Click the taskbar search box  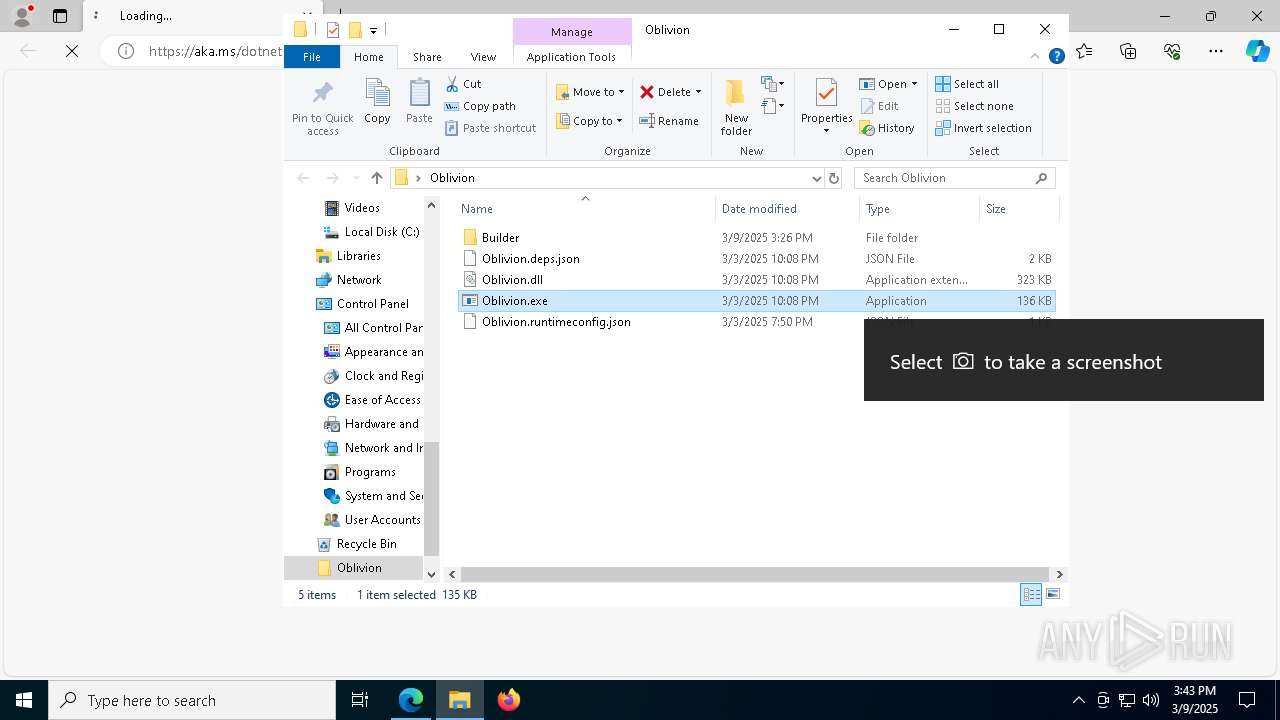[x=192, y=700]
